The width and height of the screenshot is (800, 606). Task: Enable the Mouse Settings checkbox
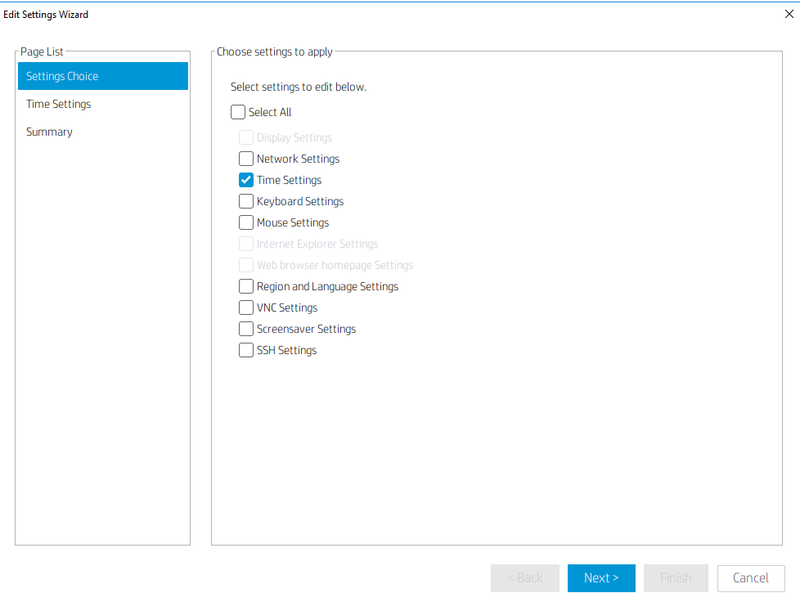click(246, 223)
